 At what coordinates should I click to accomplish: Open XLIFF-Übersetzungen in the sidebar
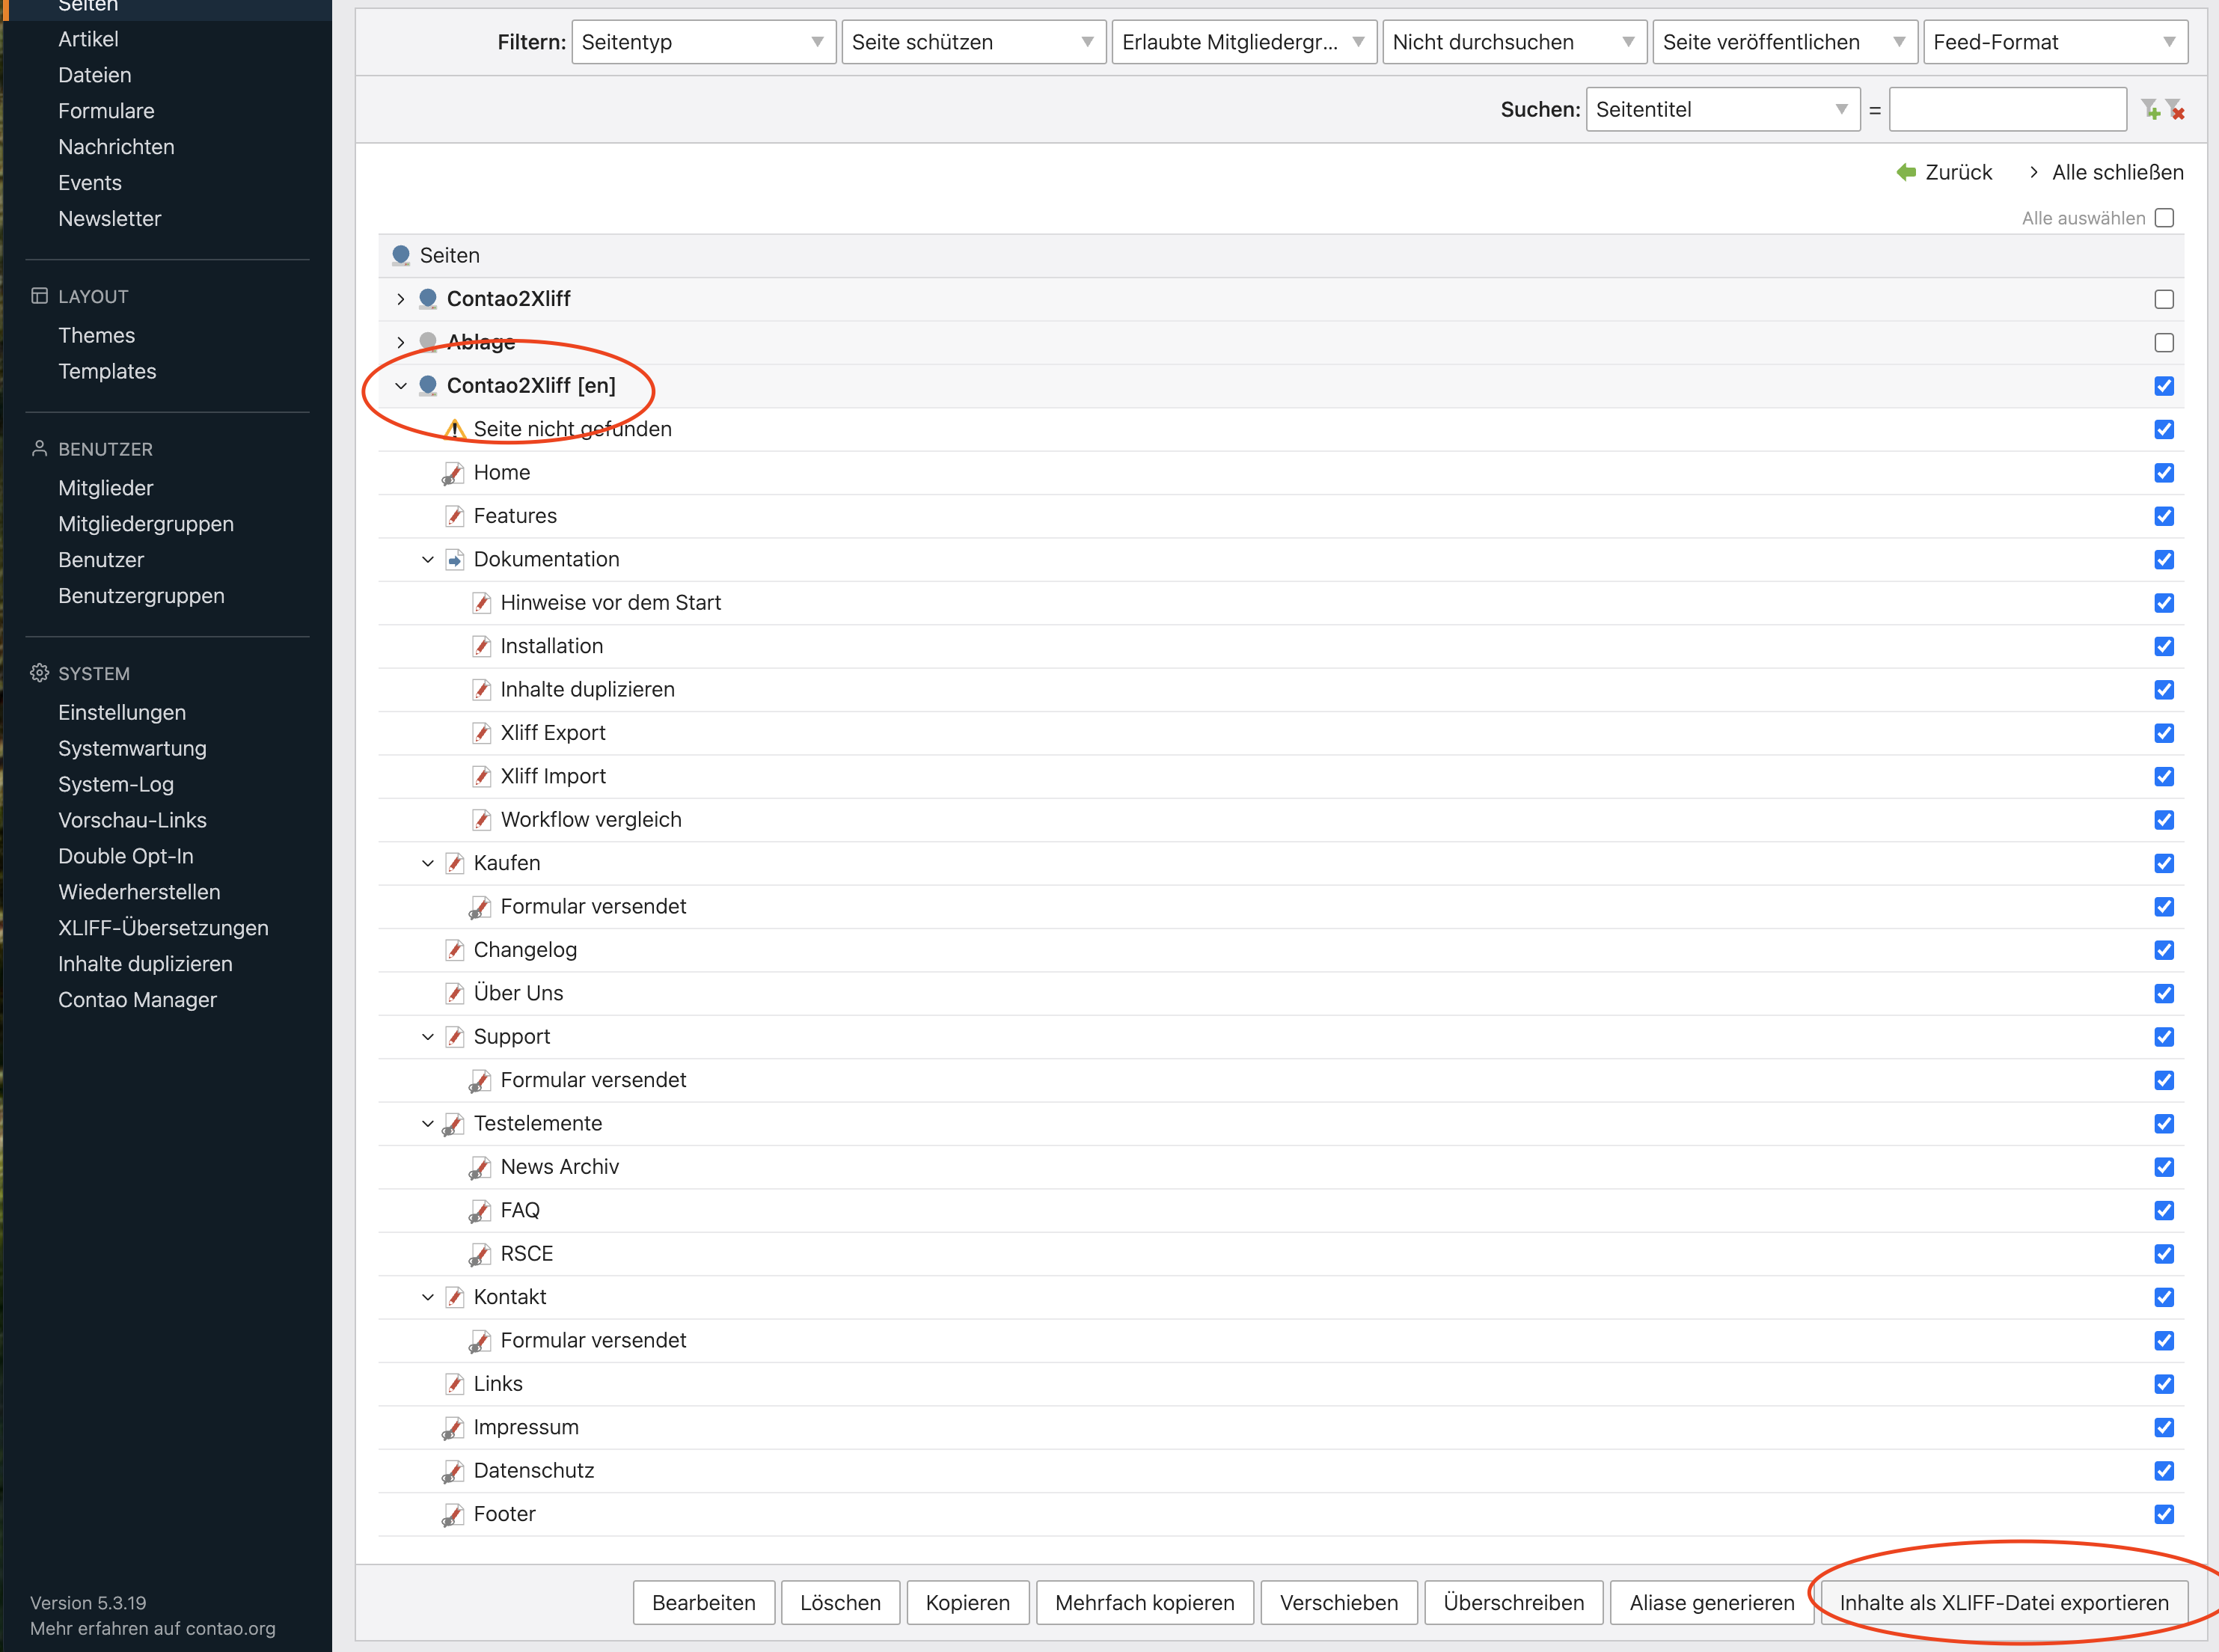tap(163, 928)
